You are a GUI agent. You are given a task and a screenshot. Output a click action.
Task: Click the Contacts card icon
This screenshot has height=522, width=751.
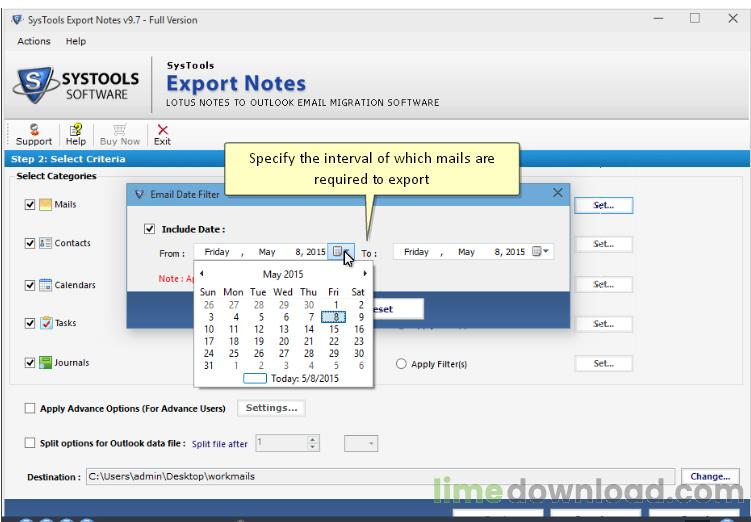(x=46, y=243)
